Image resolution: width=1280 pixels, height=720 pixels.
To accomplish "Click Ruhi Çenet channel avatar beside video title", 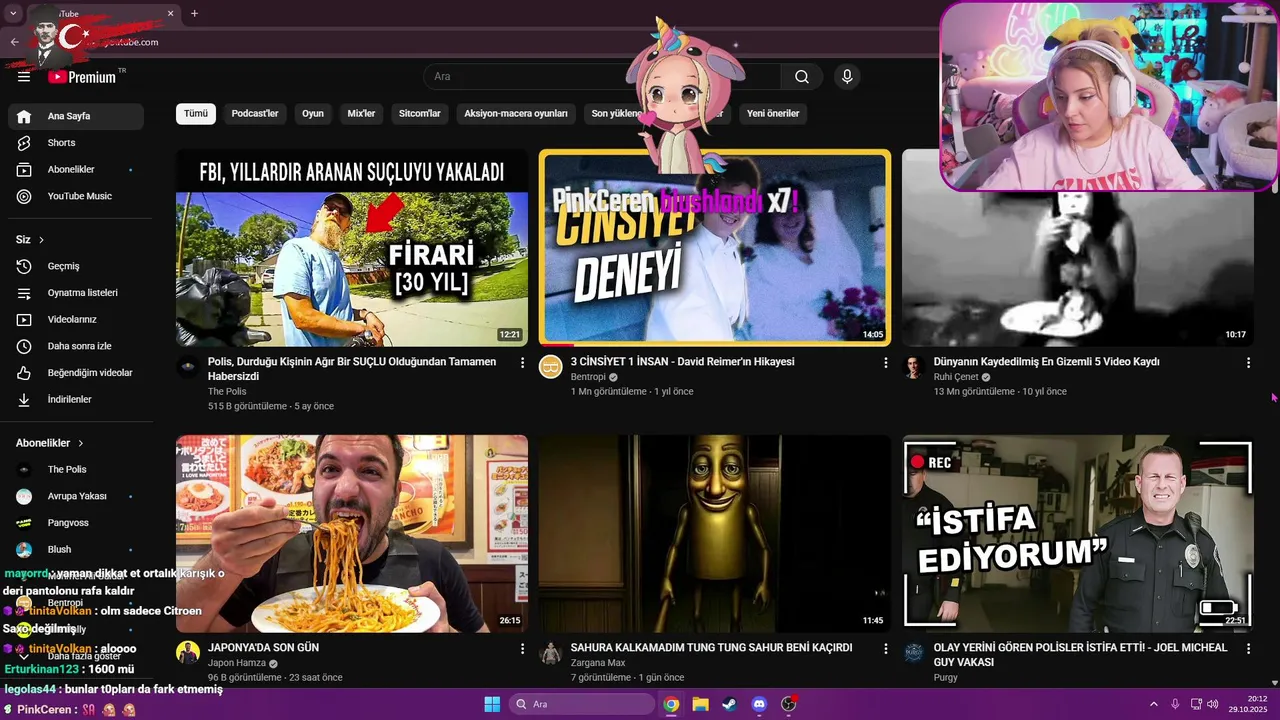I will coord(914,367).
